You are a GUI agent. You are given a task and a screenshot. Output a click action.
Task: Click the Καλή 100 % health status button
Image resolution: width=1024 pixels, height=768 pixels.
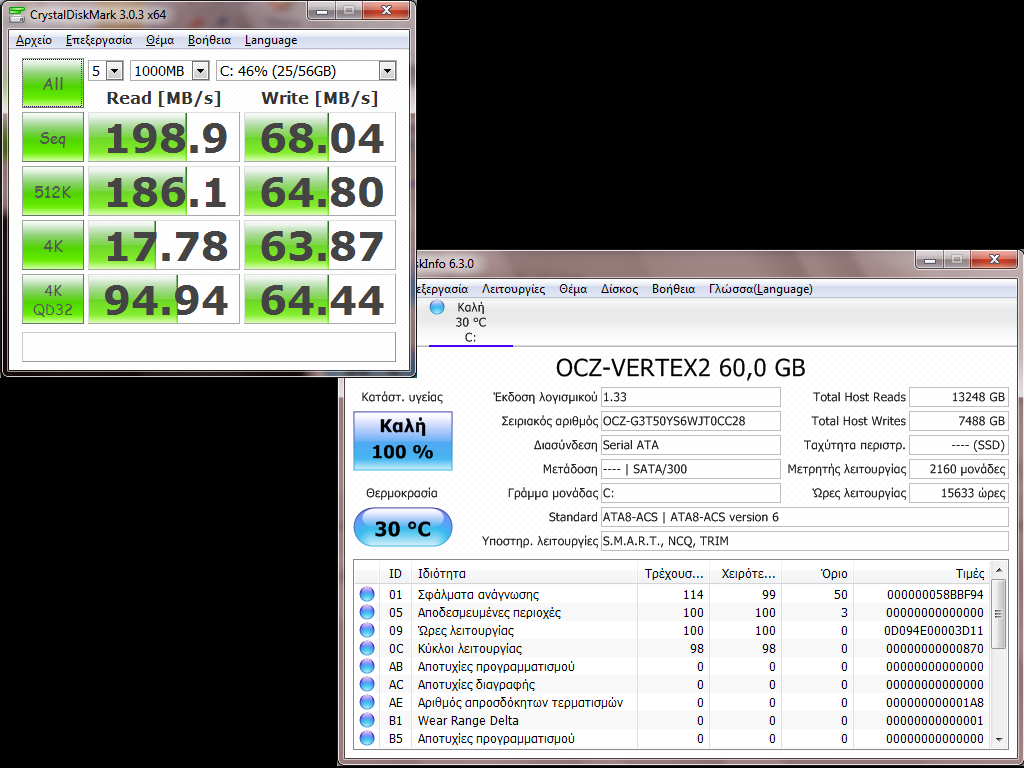pos(403,441)
